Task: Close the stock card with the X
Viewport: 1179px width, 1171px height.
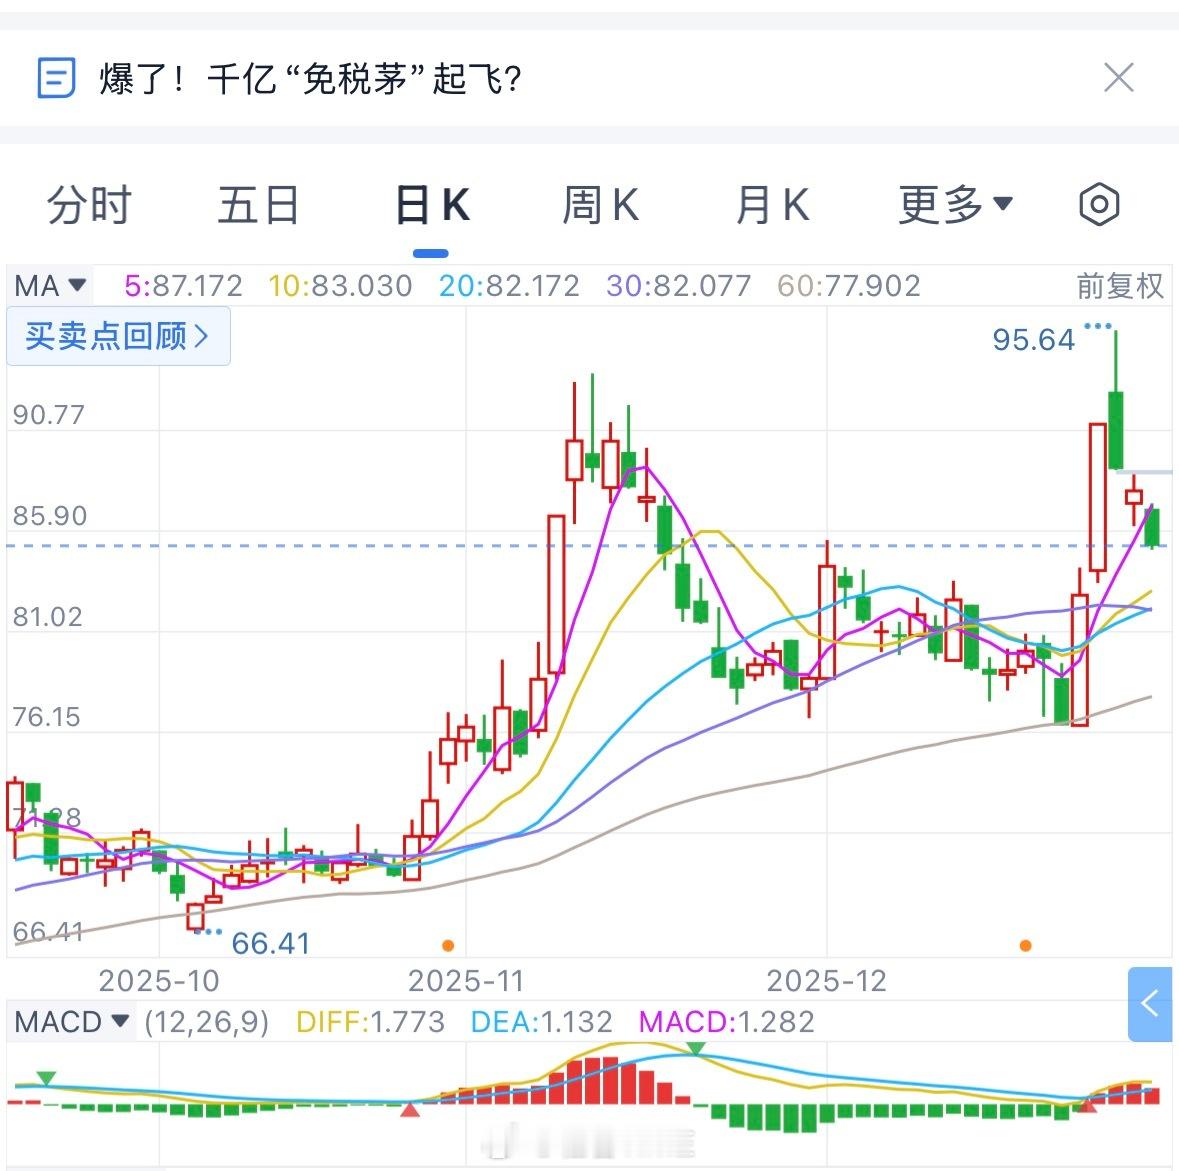Action: click(1119, 77)
